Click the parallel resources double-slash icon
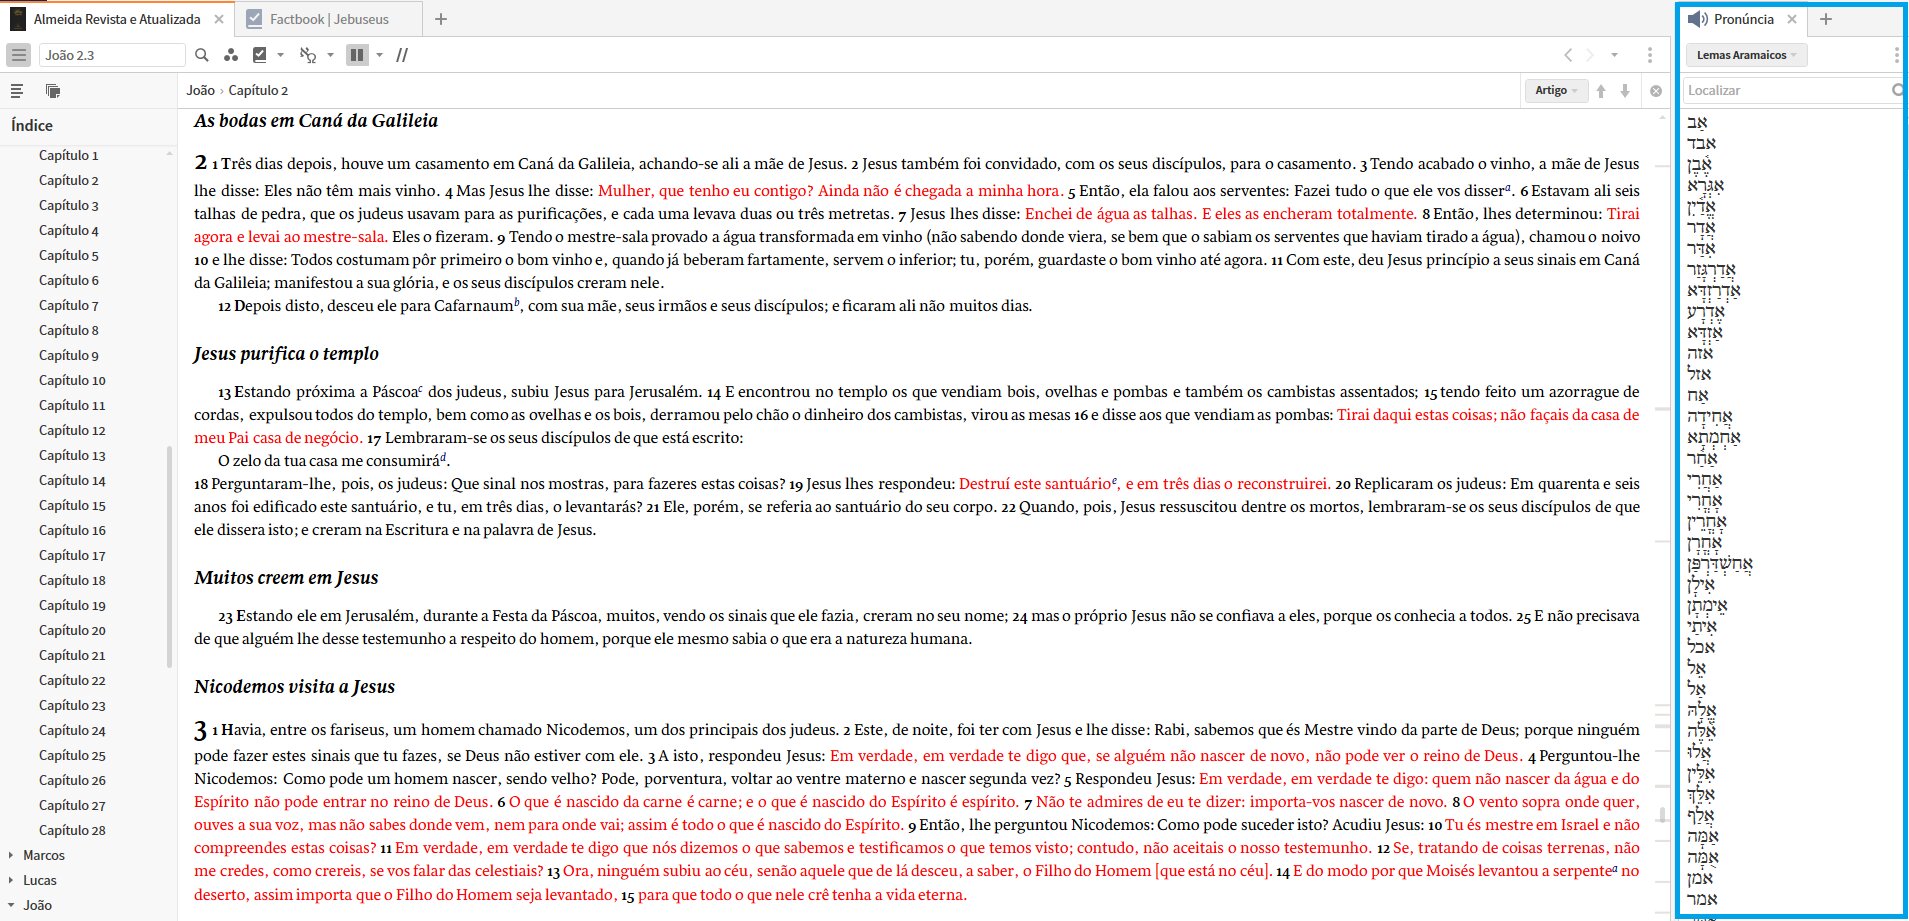Viewport: 1909px width, 921px height. (402, 55)
